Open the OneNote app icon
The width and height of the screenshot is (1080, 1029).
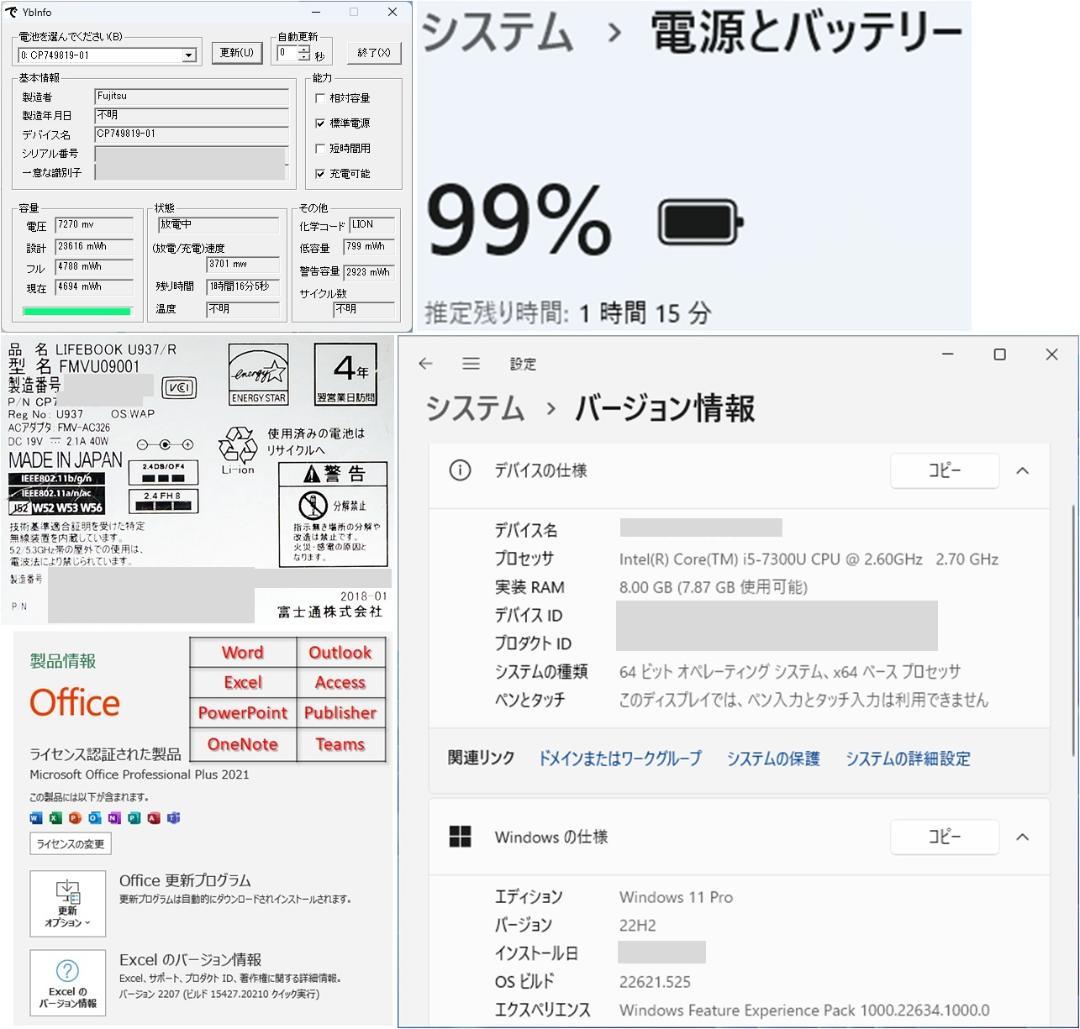click(x=242, y=744)
